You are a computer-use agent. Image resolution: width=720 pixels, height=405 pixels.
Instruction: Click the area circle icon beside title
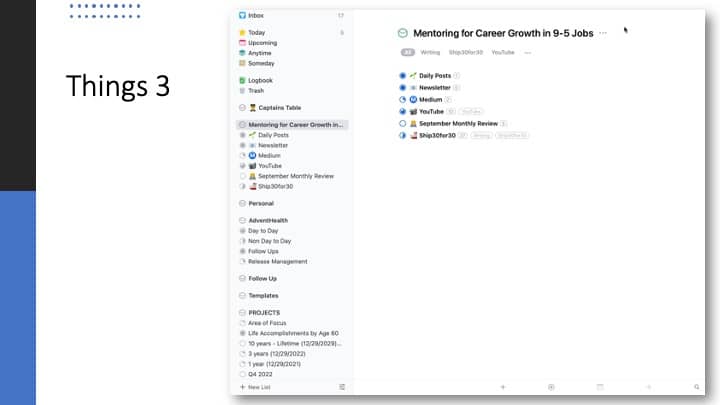(403, 33)
